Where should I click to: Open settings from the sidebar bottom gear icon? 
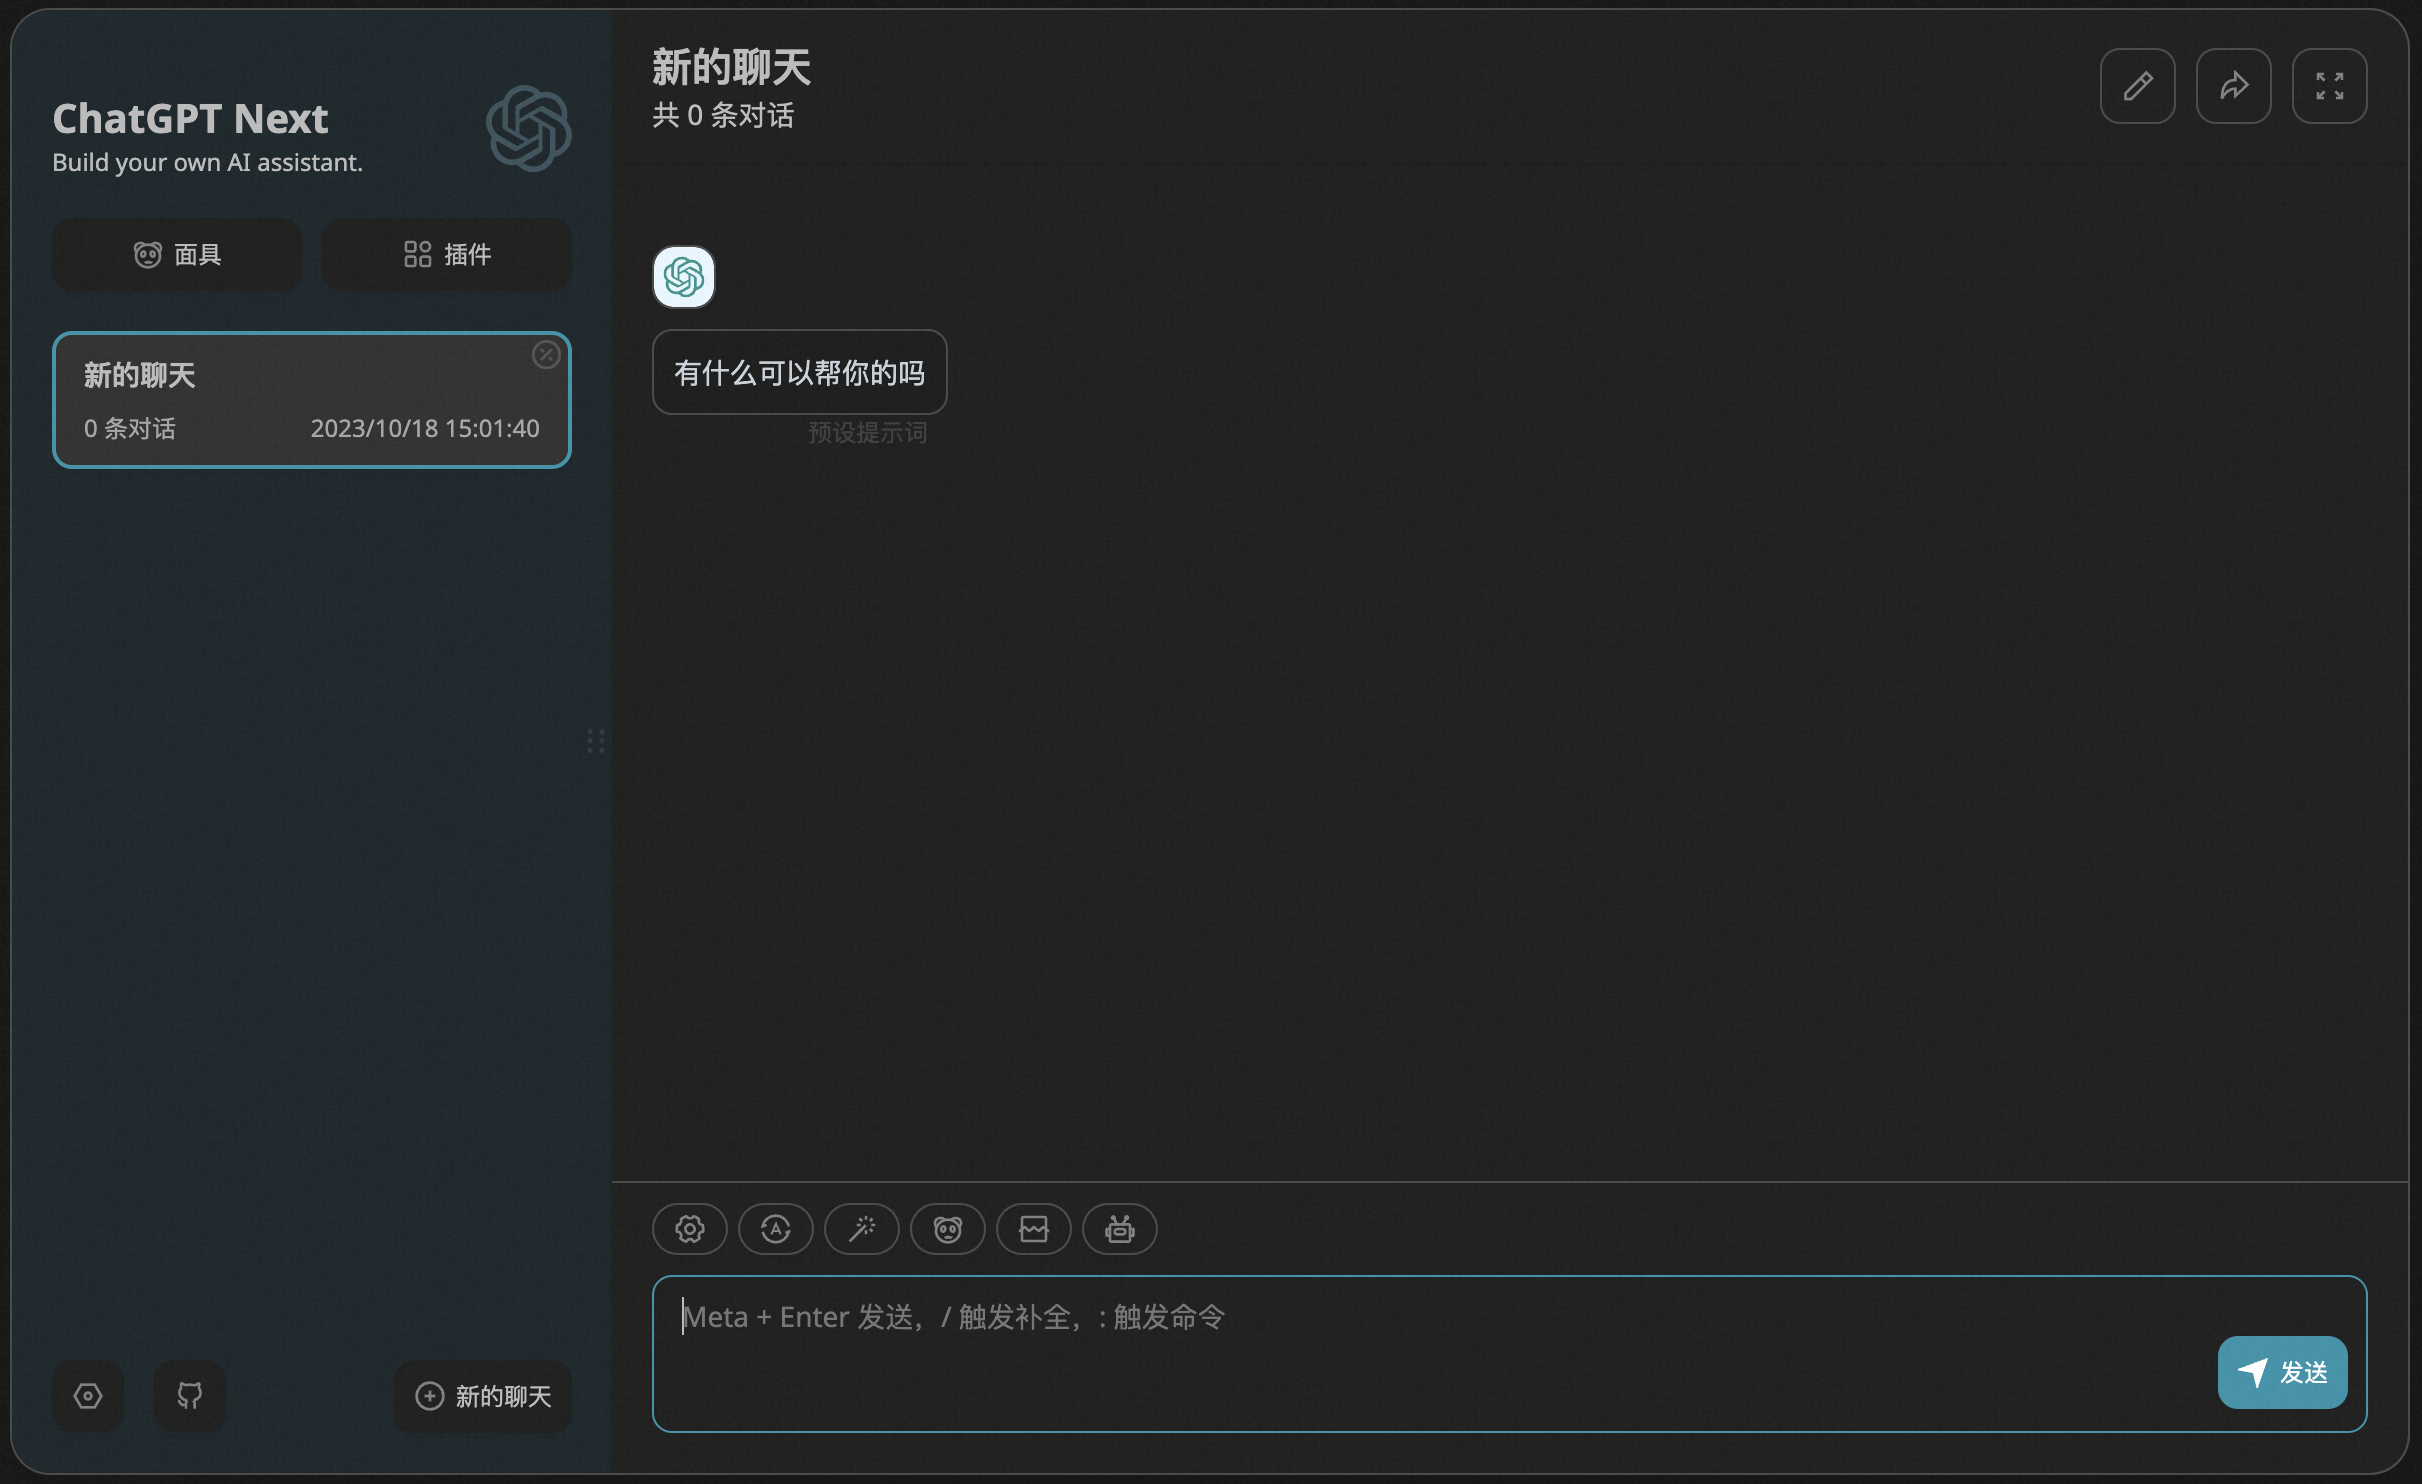tap(88, 1396)
